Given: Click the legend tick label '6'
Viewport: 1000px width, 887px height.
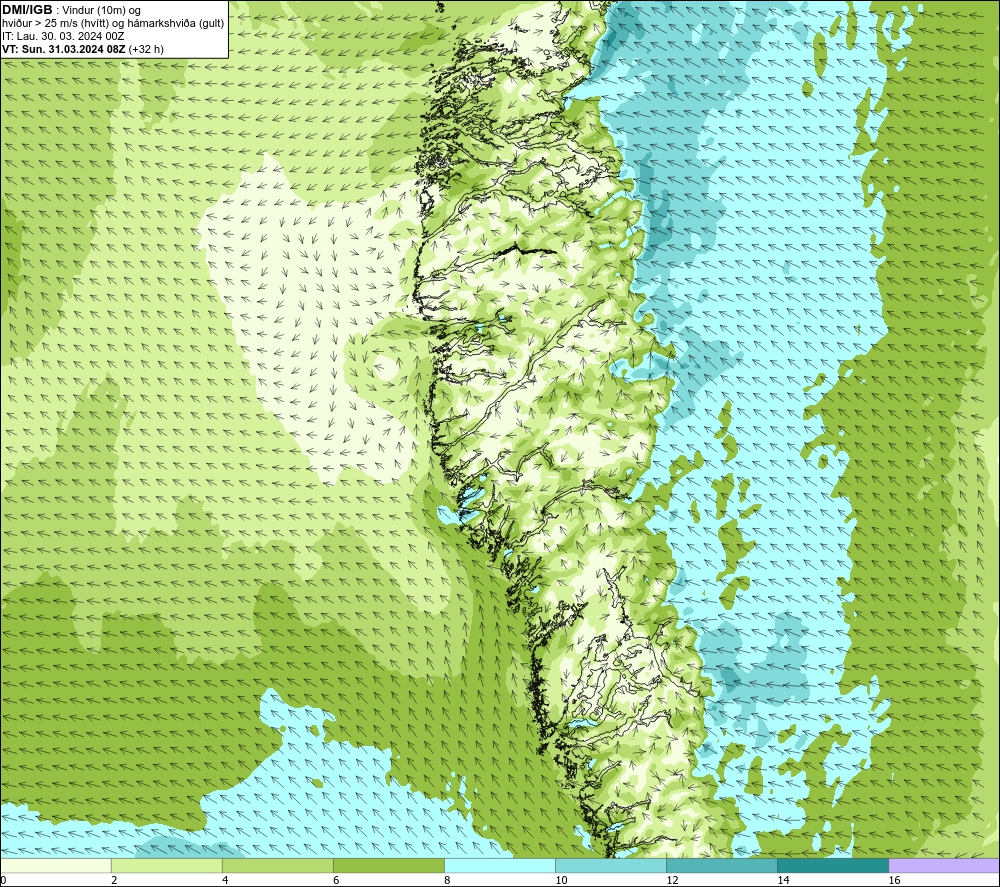Looking at the screenshot, I should 336,880.
